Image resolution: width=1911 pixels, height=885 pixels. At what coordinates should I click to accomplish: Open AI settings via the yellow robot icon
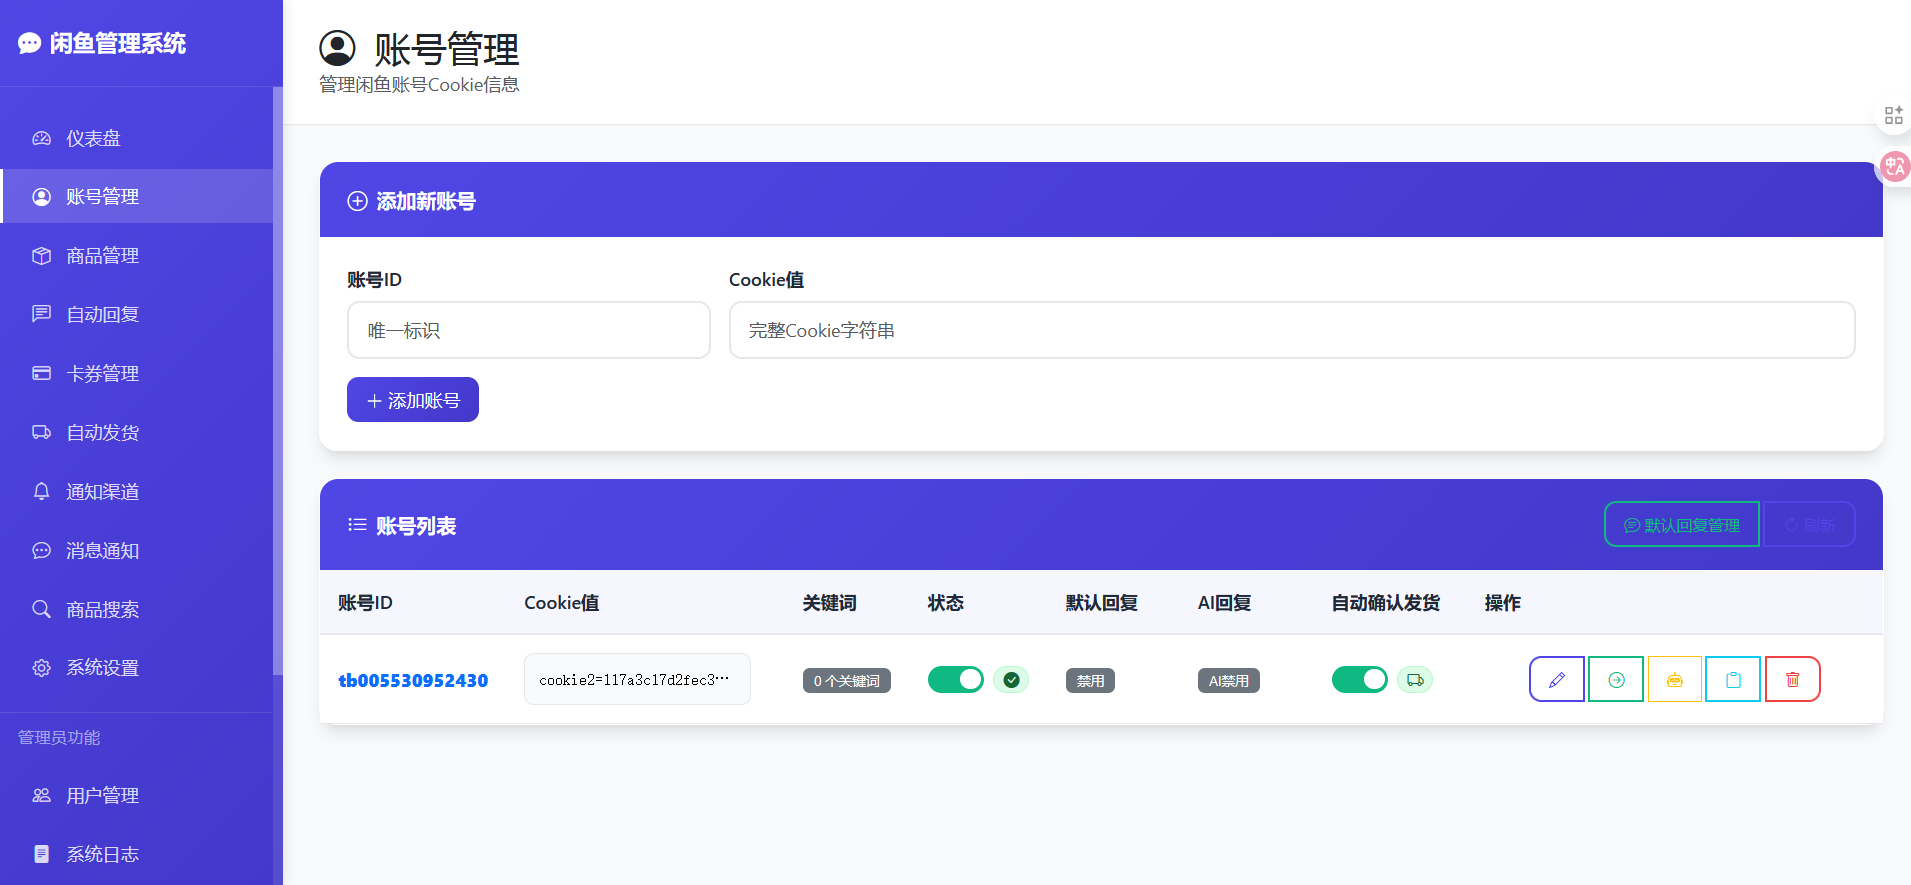tap(1674, 680)
